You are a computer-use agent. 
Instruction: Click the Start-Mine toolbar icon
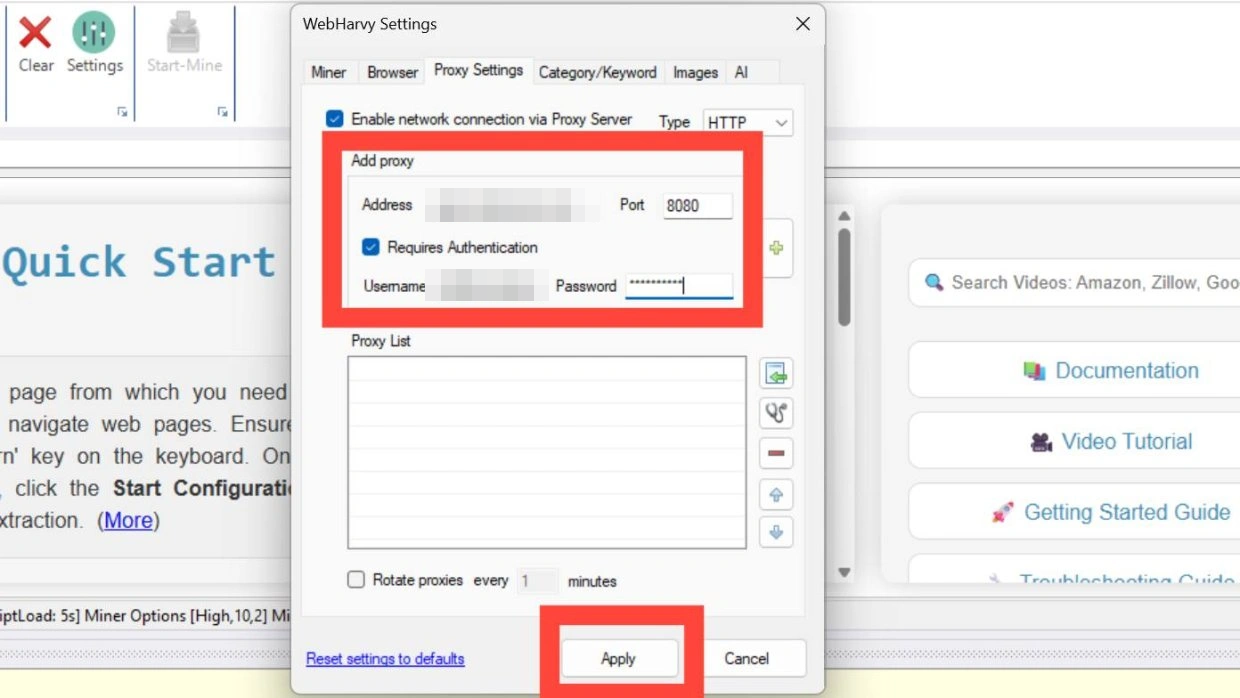pos(184,34)
